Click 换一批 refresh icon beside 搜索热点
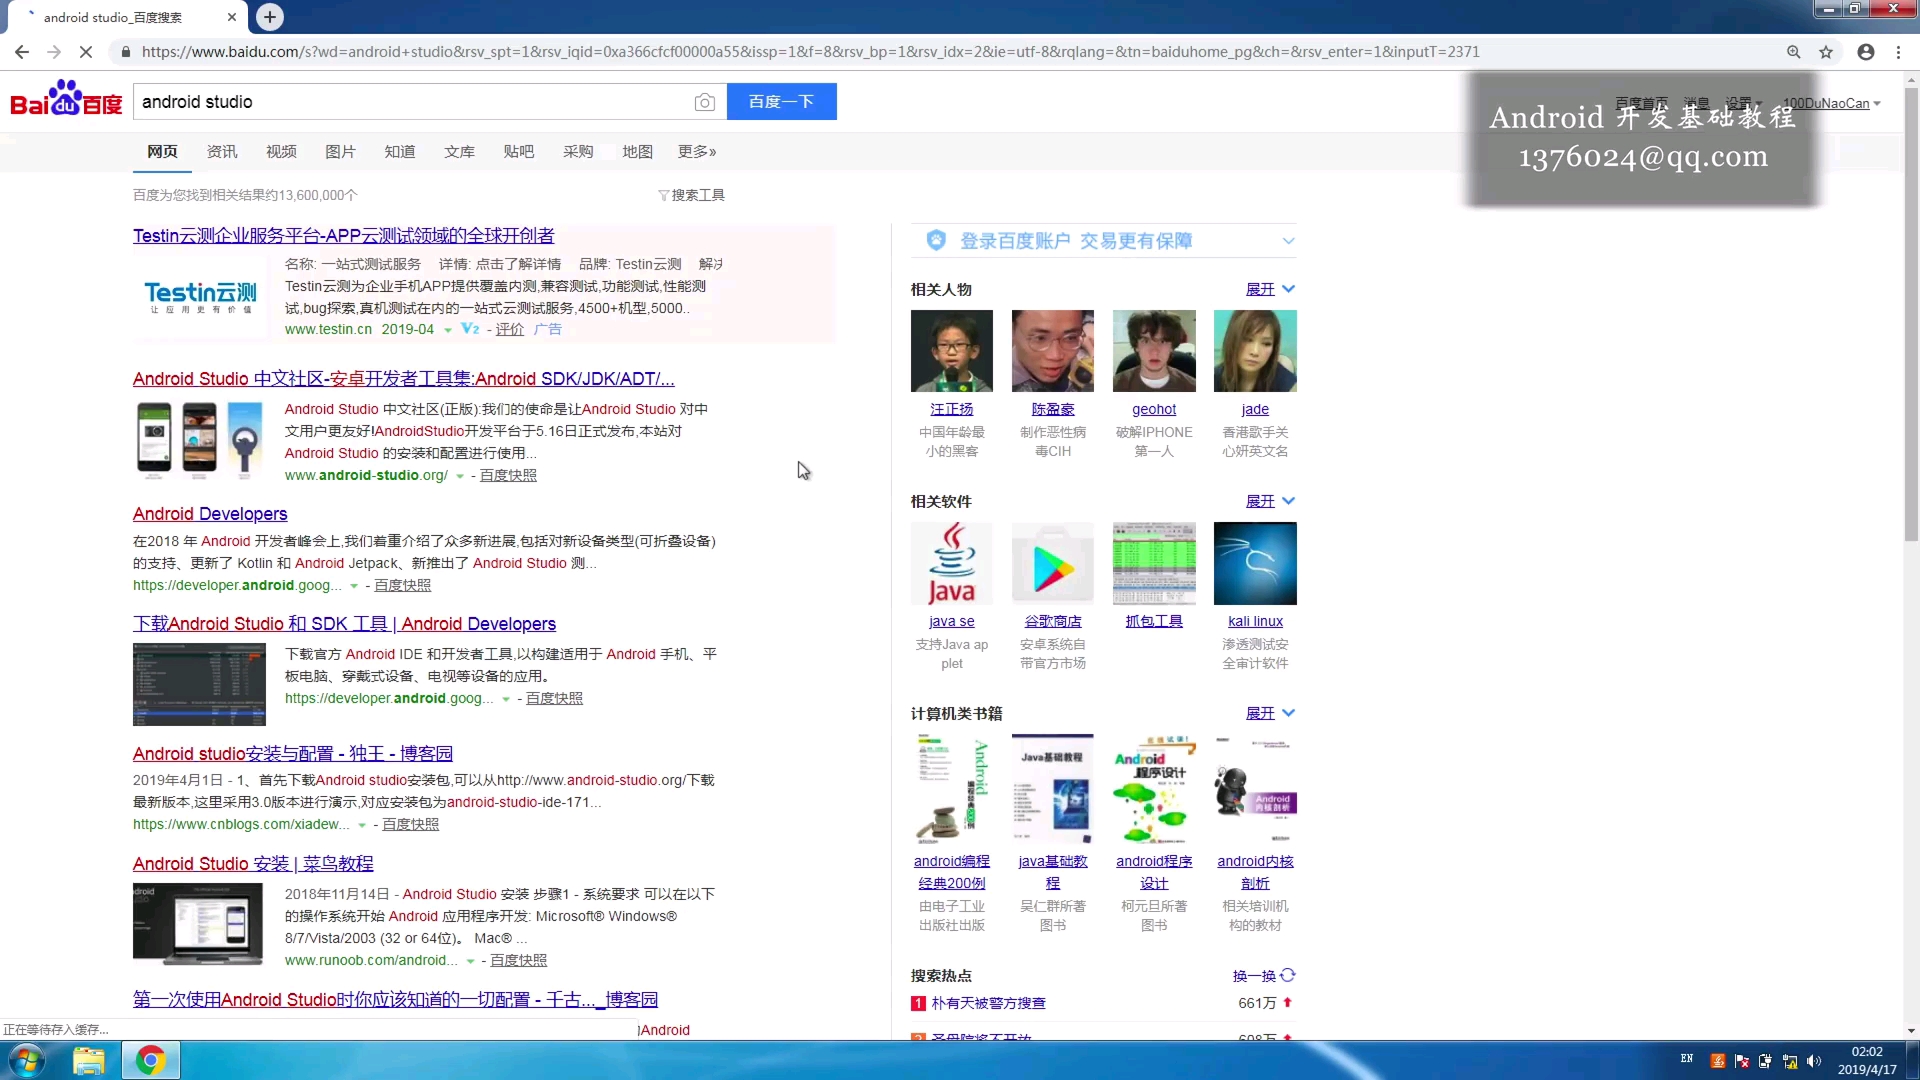The width and height of the screenshot is (1920, 1080). (1288, 976)
